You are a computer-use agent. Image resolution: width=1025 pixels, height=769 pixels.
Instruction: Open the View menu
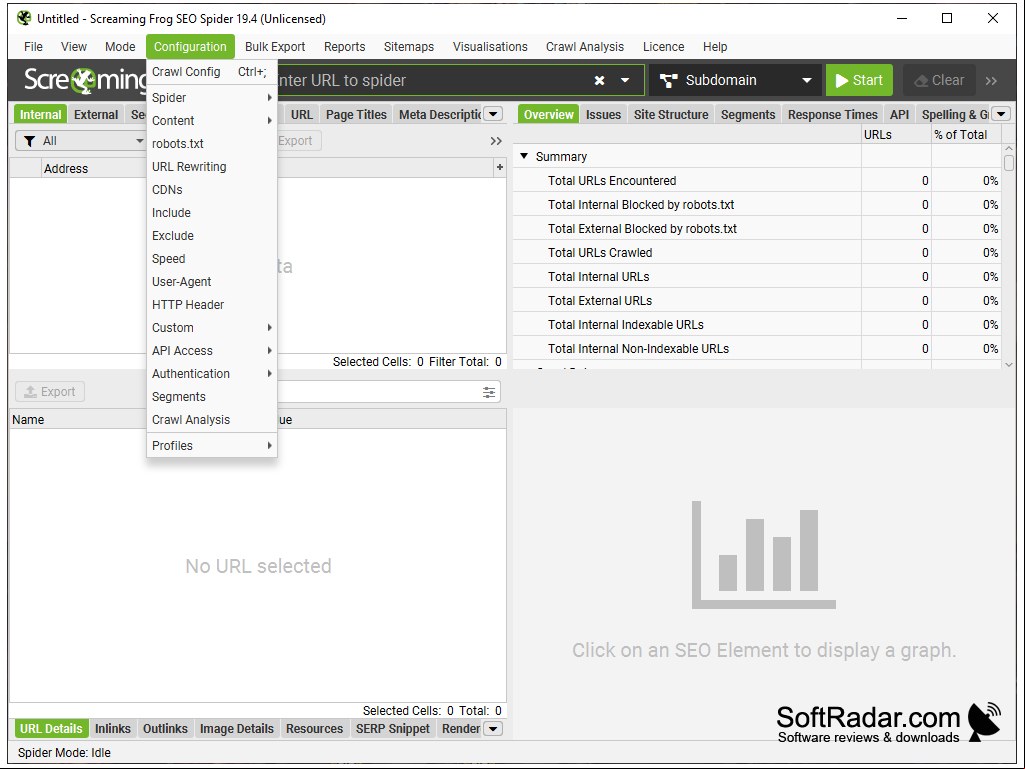[74, 46]
